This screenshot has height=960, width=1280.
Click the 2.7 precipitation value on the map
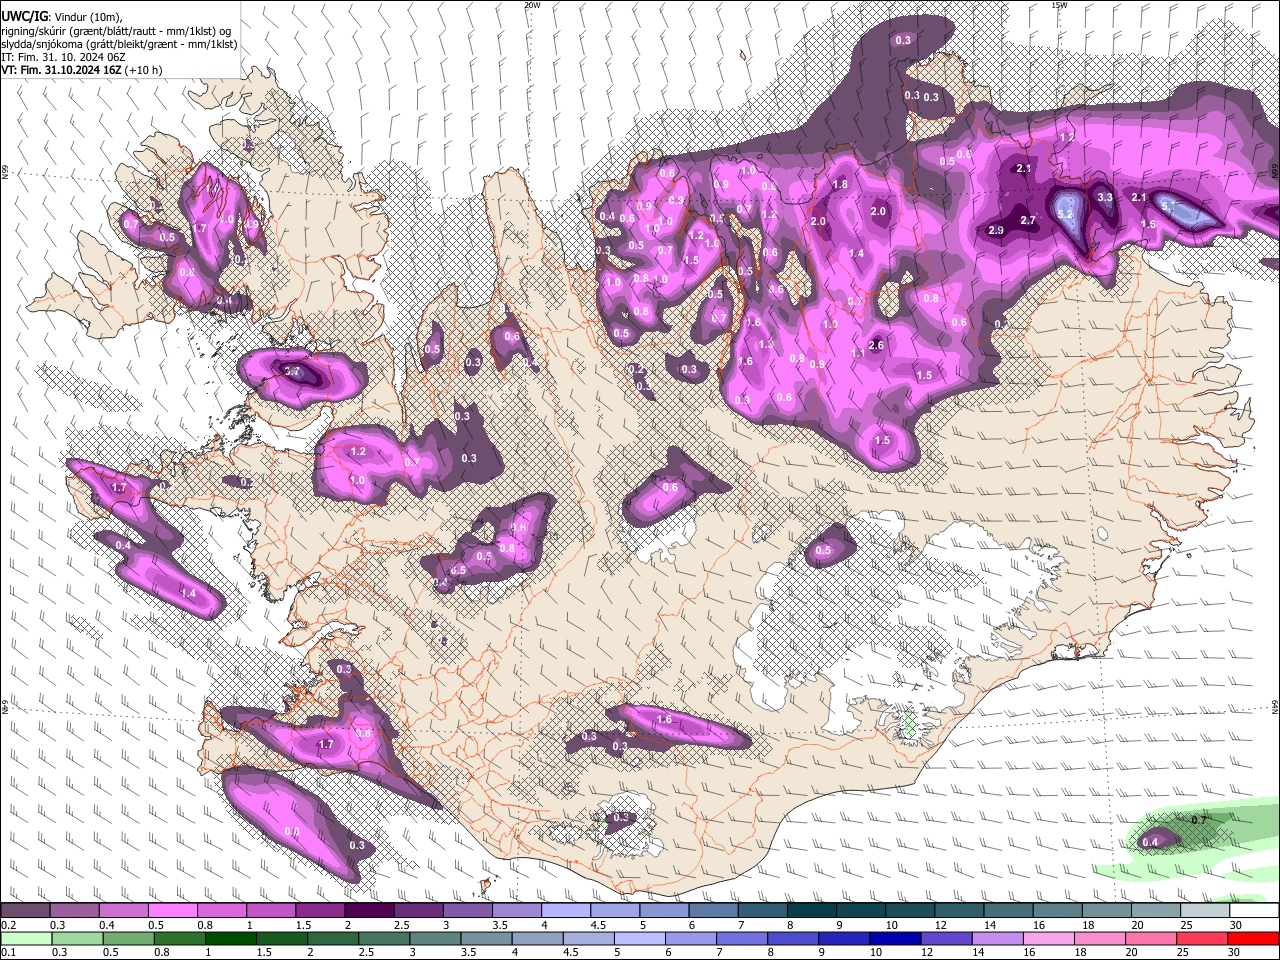pyautogui.click(x=1028, y=220)
